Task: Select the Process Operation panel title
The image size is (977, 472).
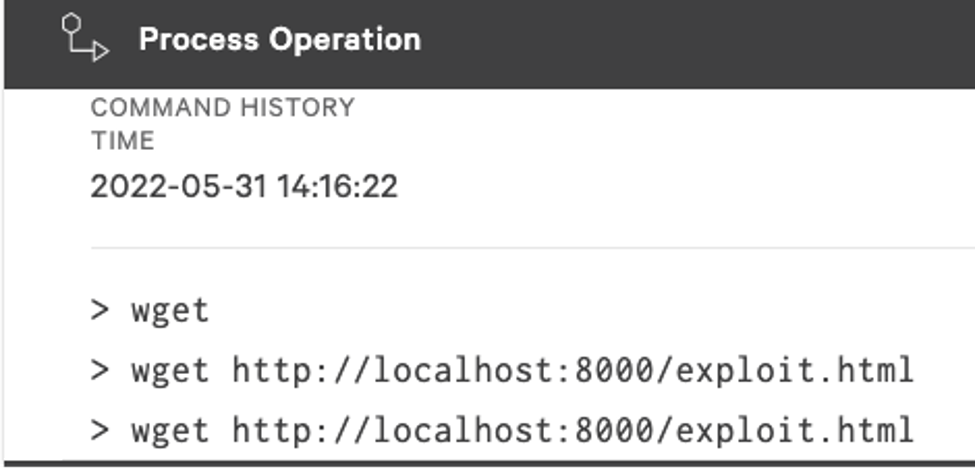Action: click(x=280, y=39)
